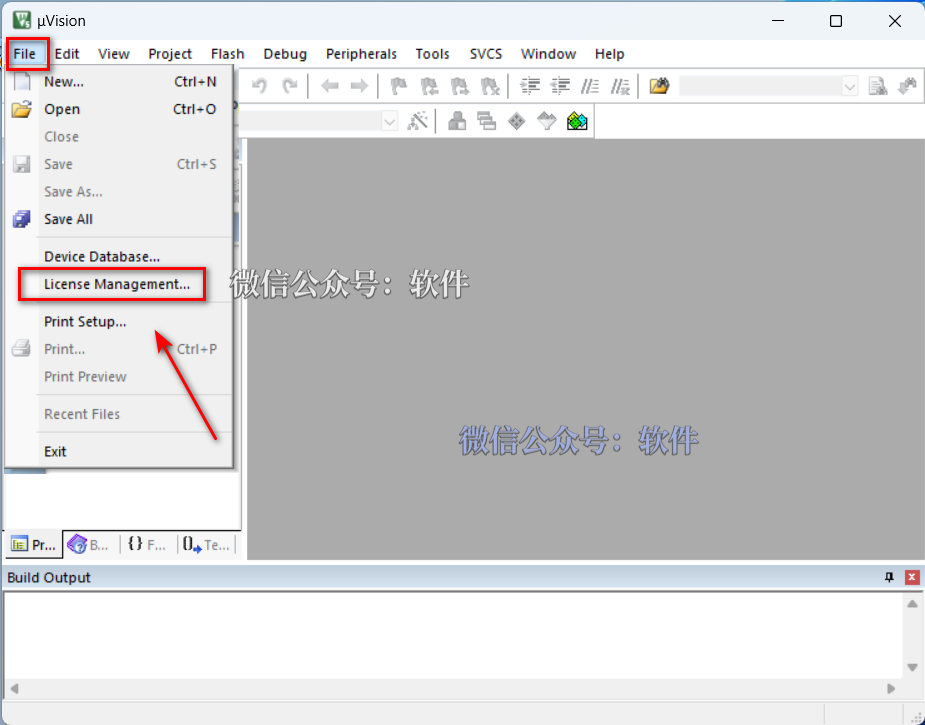
Task: Switch to the Project (Pr...) tab
Action: click(x=34, y=544)
